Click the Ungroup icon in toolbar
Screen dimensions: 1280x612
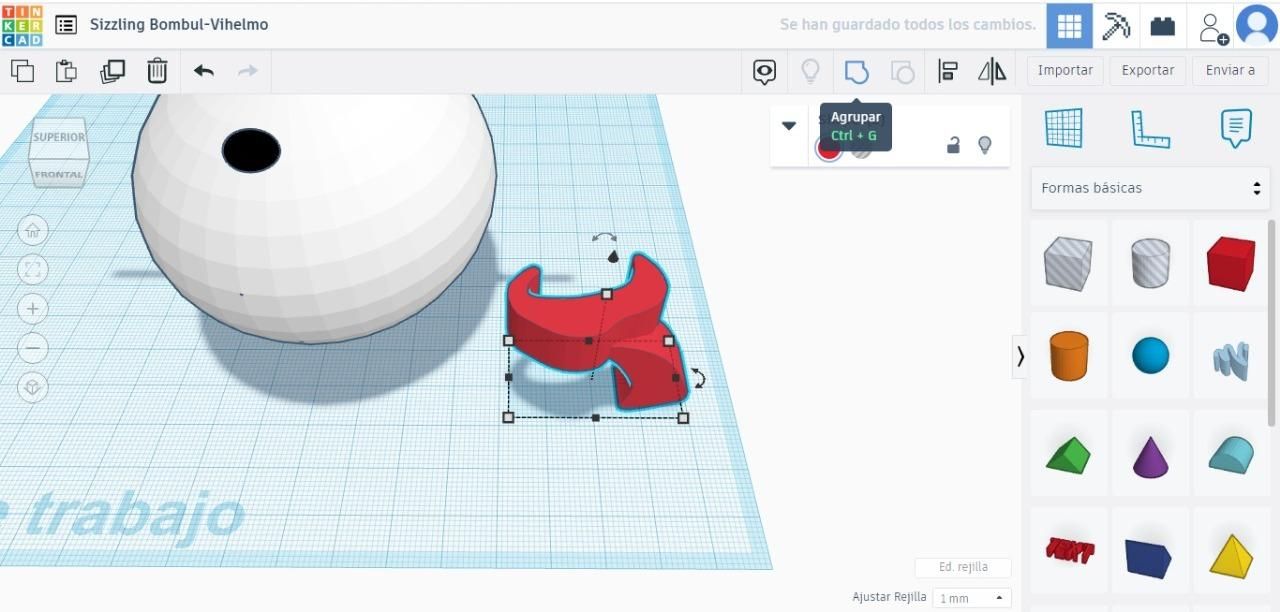(902, 71)
